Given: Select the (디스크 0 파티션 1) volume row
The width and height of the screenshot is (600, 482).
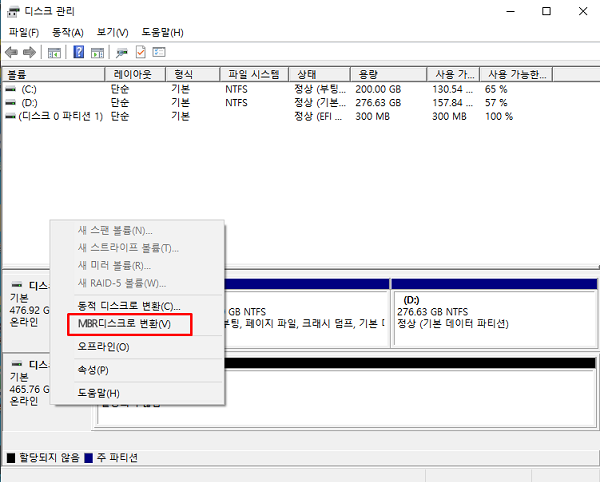Looking at the screenshot, I should click(x=58, y=116).
